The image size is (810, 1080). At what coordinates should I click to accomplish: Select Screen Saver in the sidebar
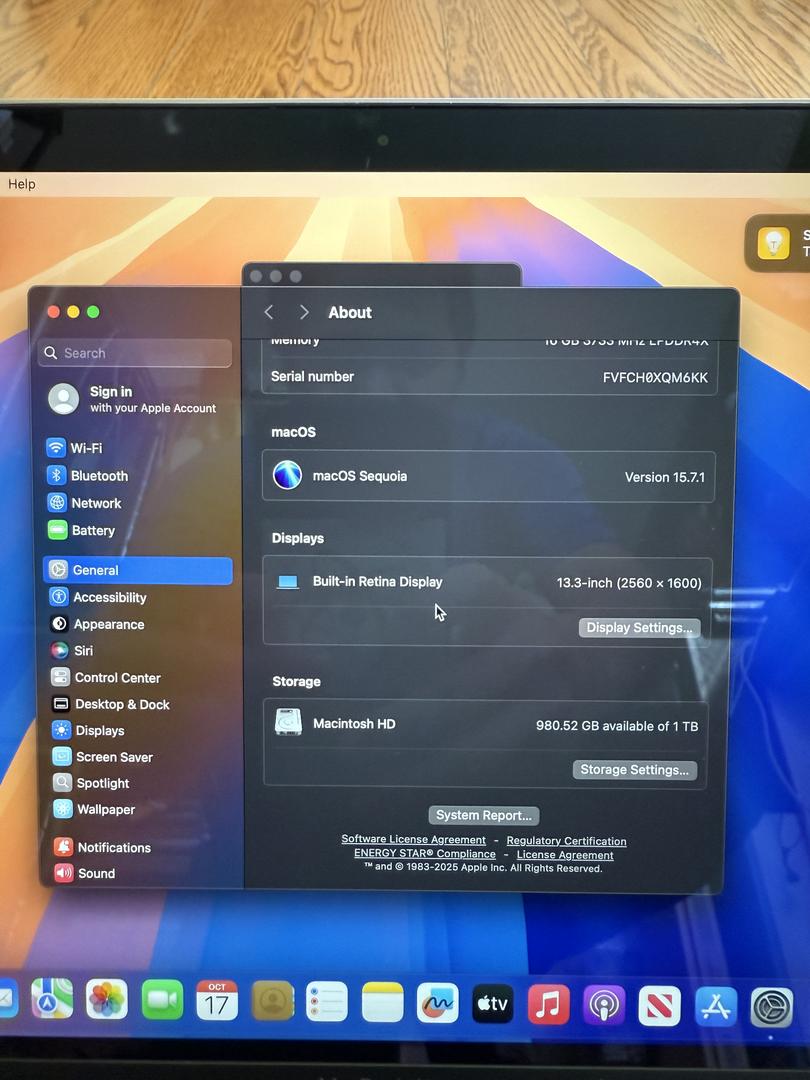113,757
